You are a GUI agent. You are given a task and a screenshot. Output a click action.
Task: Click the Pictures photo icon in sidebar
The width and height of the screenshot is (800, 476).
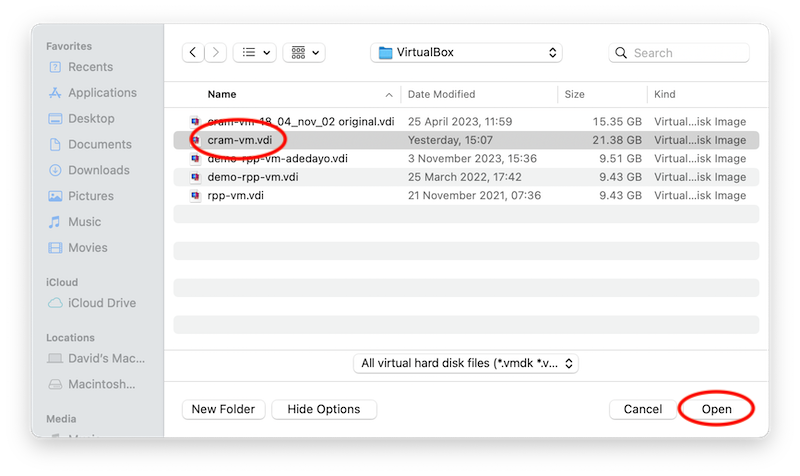[55, 196]
